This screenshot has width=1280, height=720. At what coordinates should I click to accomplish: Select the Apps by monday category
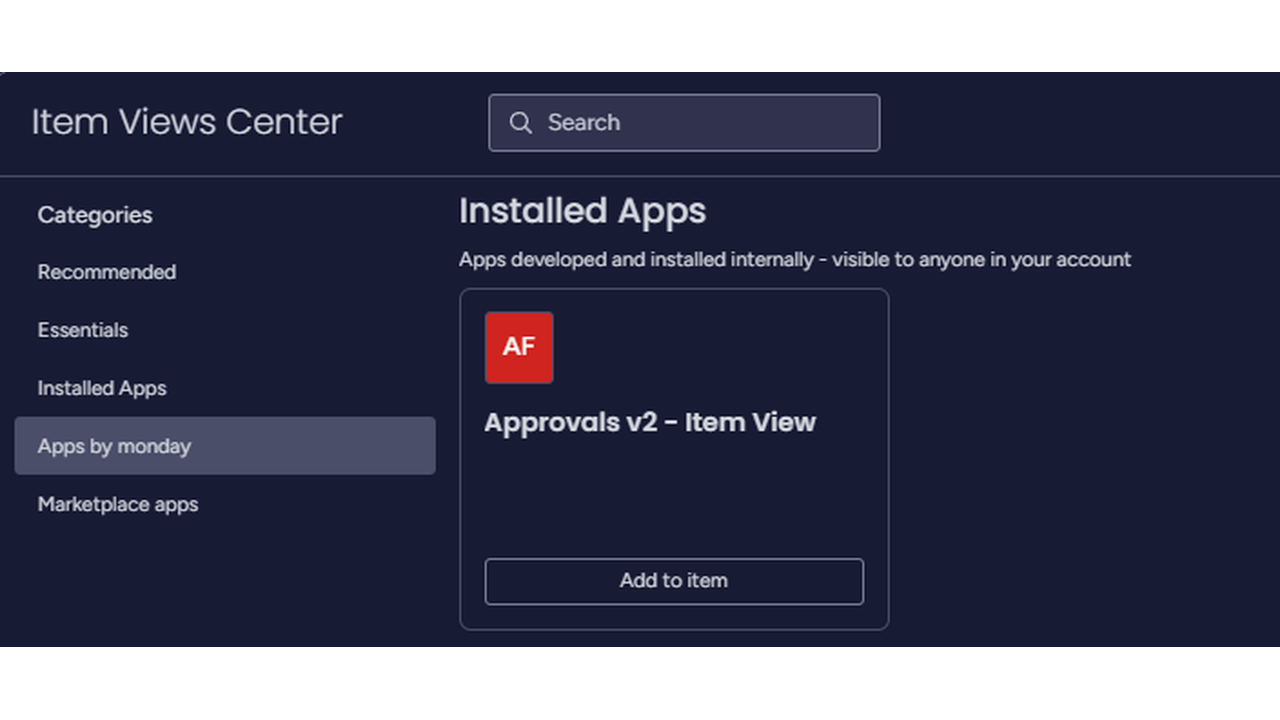coord(225,446)
